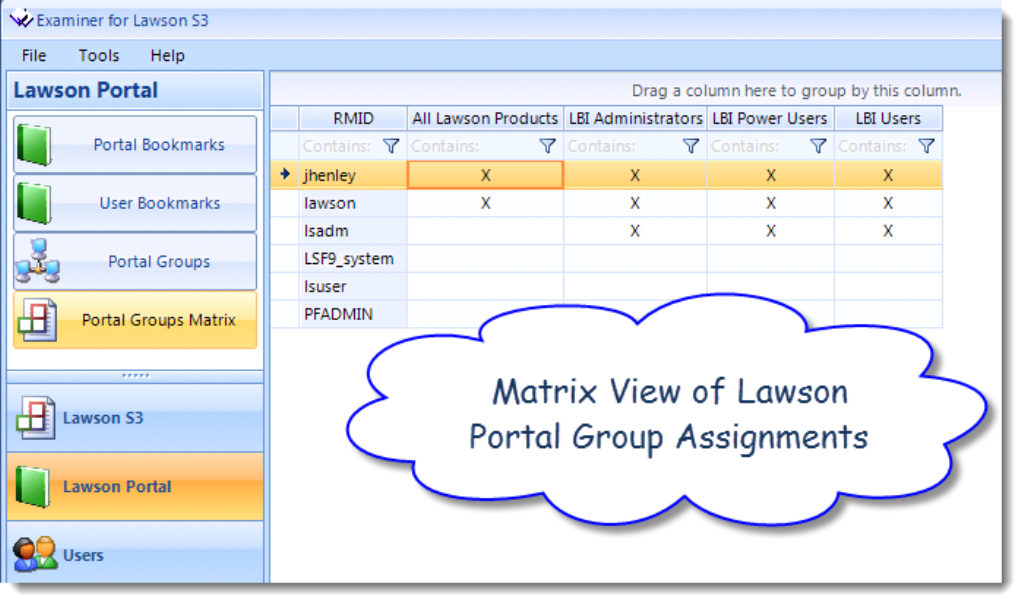Open the File menu
The image size is (1024, 605).
coord(34,56)
